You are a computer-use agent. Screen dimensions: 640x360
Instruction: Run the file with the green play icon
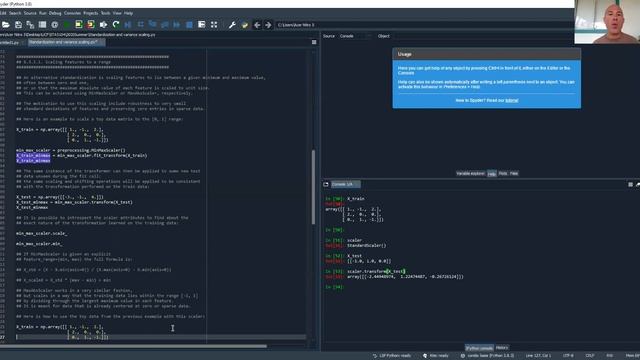[x=67, y=25]
